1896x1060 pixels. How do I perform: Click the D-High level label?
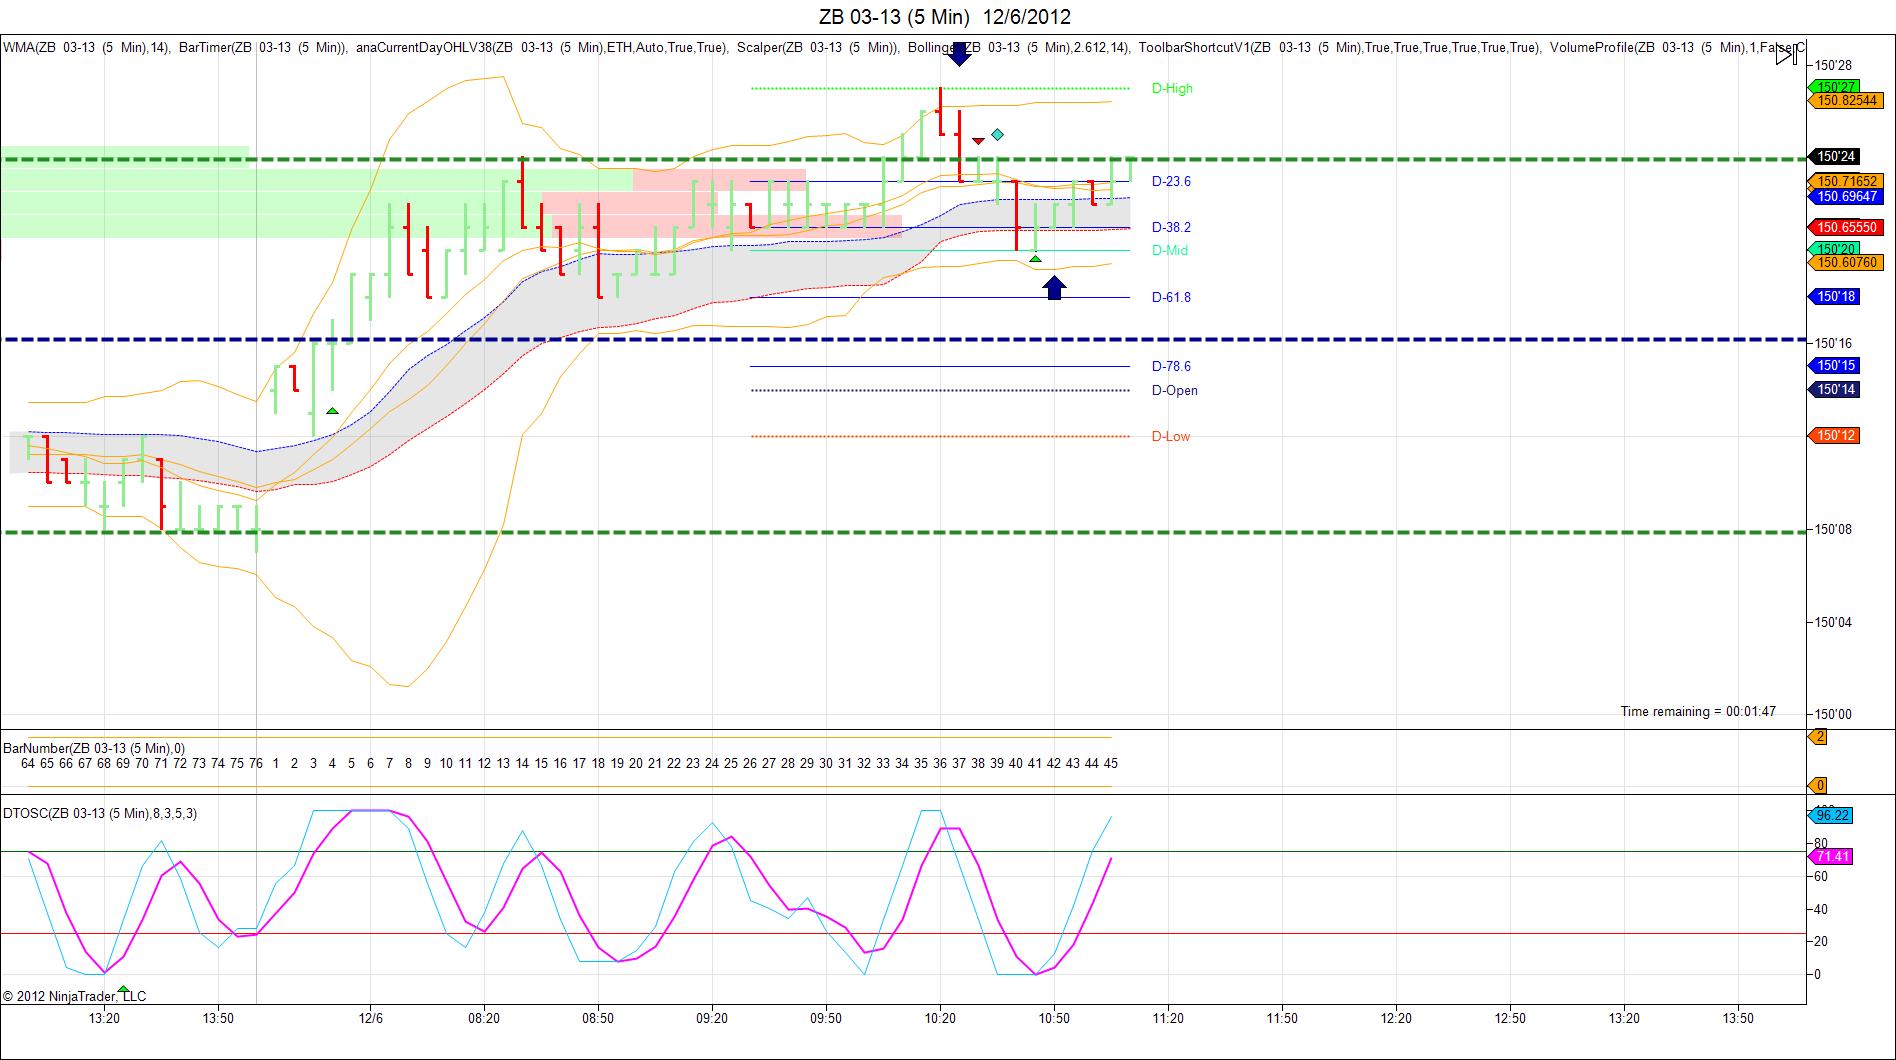pos(1172,88)
